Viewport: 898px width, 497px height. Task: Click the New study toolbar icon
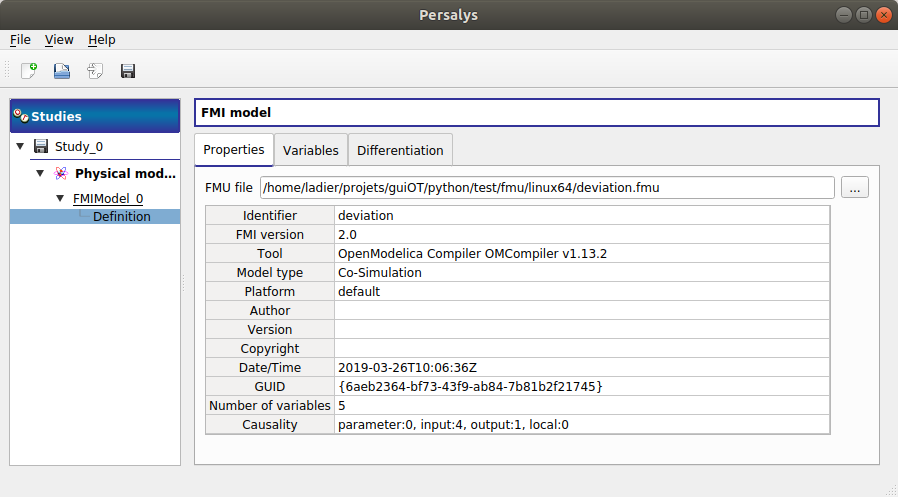point(29,71)
